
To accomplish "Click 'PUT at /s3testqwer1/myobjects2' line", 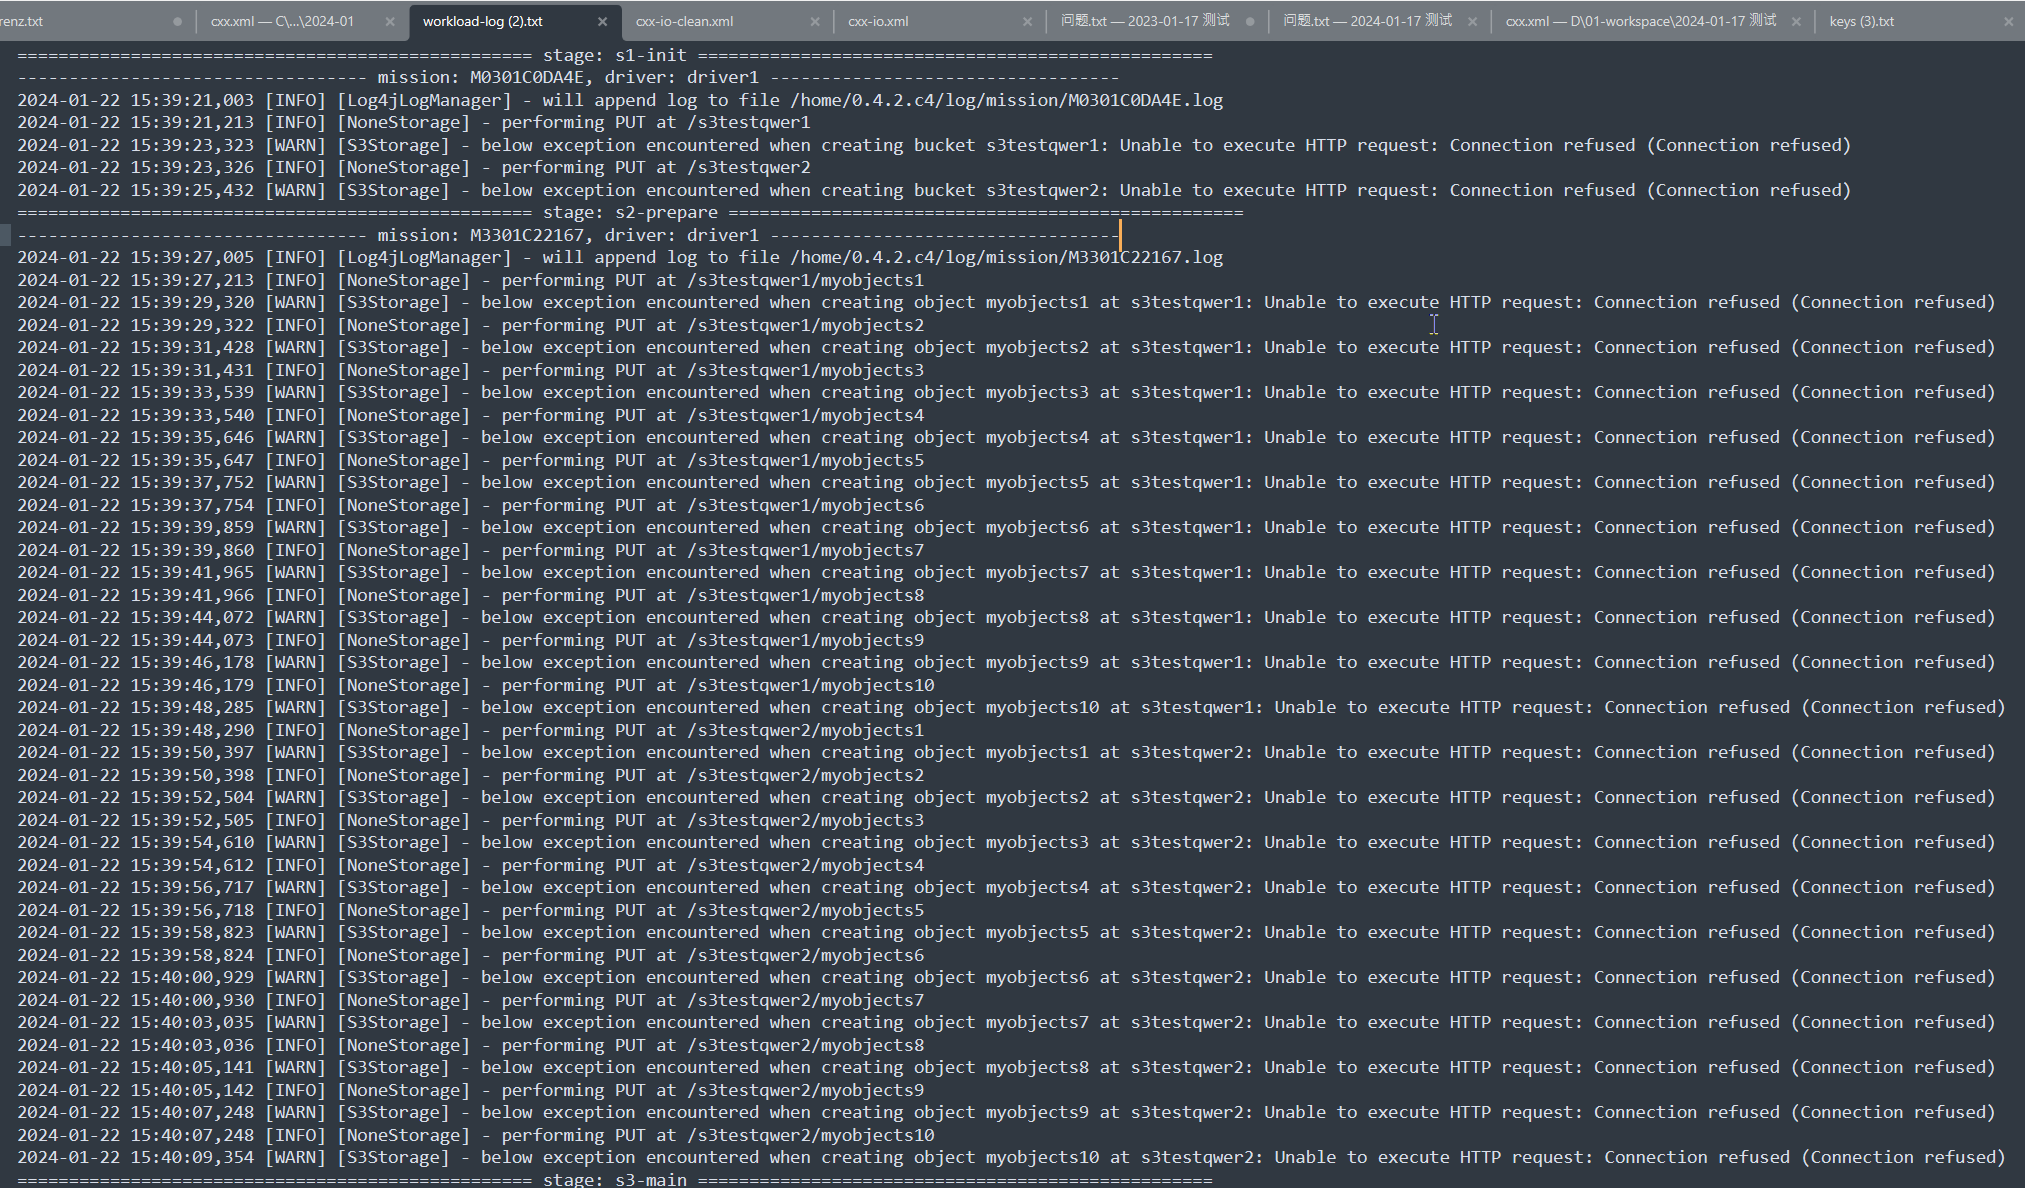I will (x=470, y=325).
